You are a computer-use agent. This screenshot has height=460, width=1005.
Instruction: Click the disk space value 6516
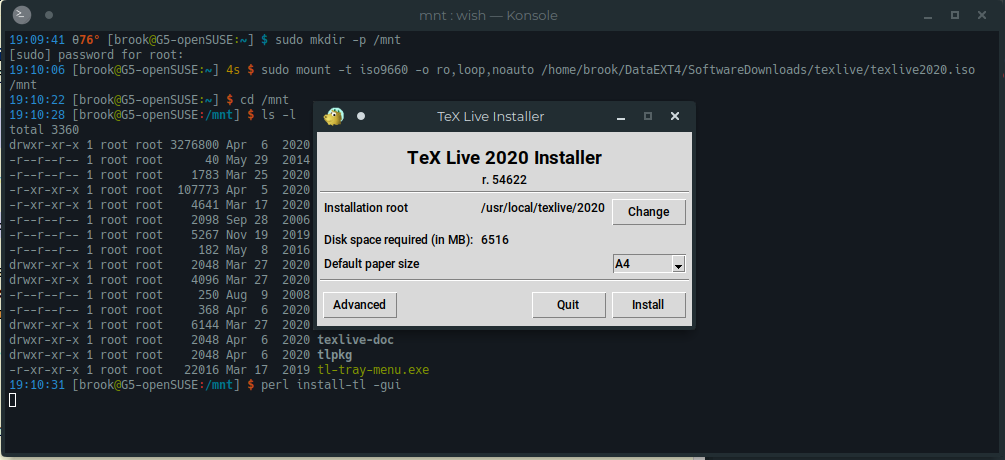click(x=495, y=240)
